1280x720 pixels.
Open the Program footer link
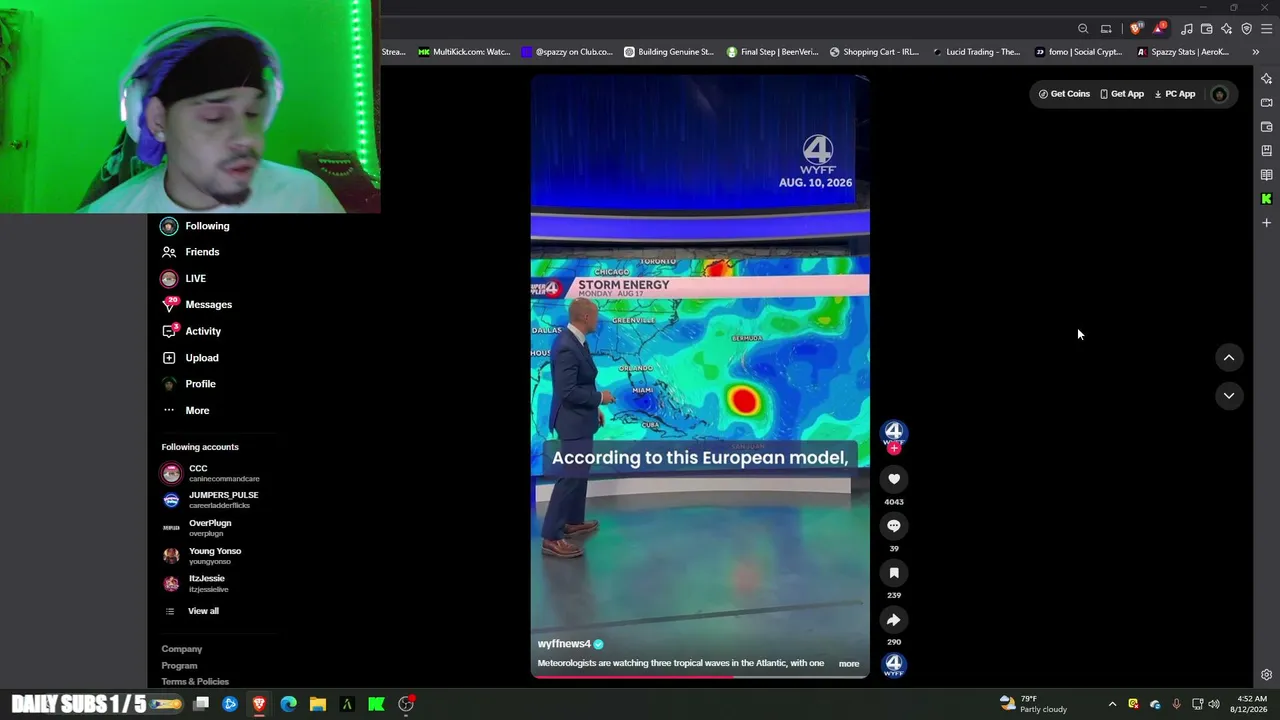click(x=179, y=666)
